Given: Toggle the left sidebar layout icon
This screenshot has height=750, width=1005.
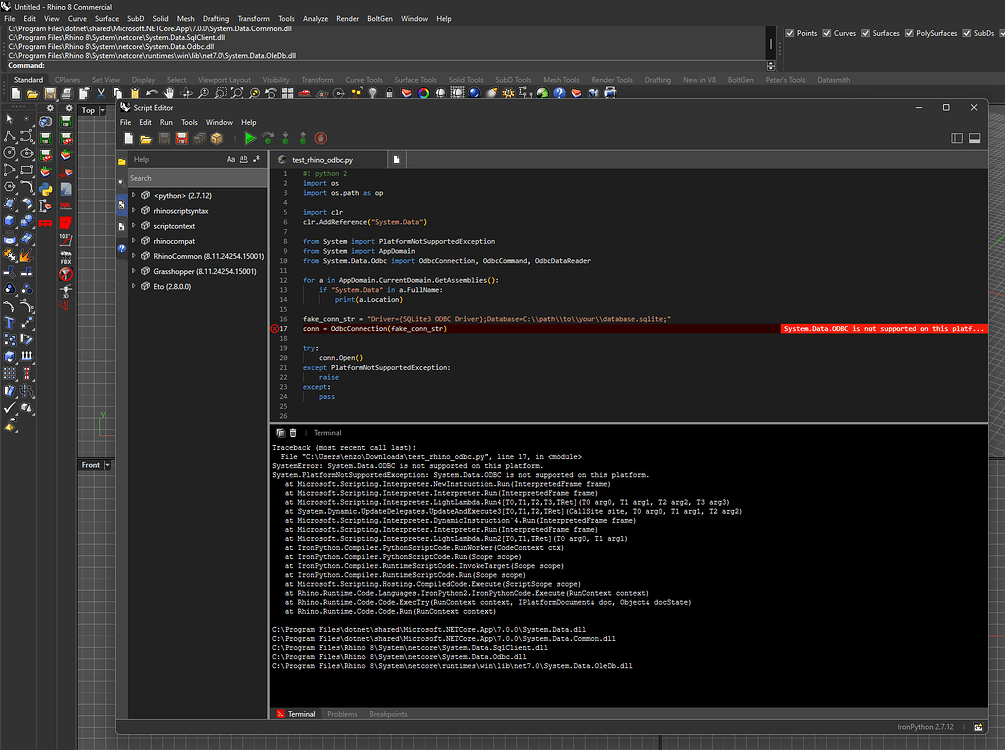Looking at the screenshot, I should point(957,138).
